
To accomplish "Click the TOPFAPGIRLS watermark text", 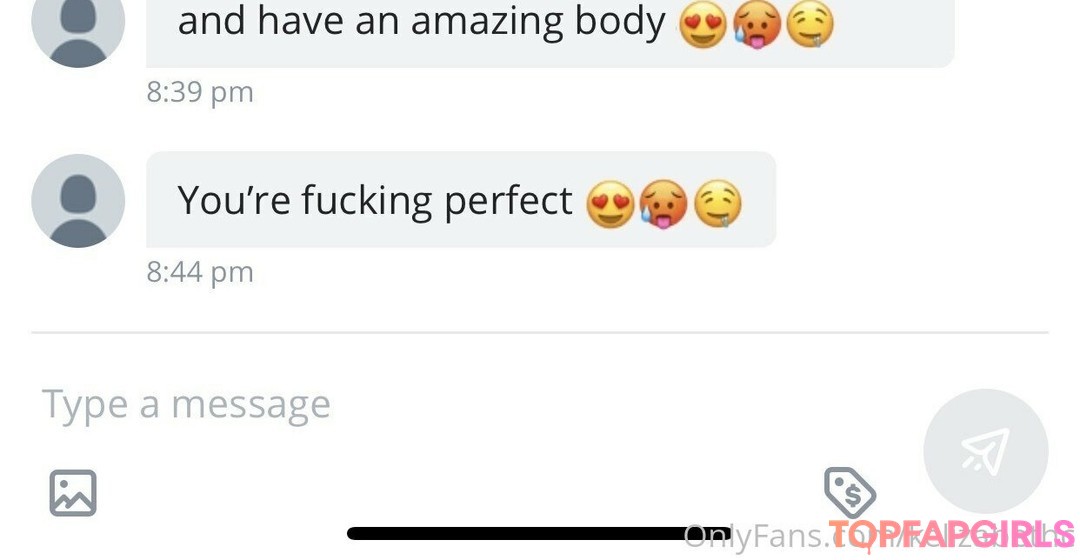I will point(951,536).
